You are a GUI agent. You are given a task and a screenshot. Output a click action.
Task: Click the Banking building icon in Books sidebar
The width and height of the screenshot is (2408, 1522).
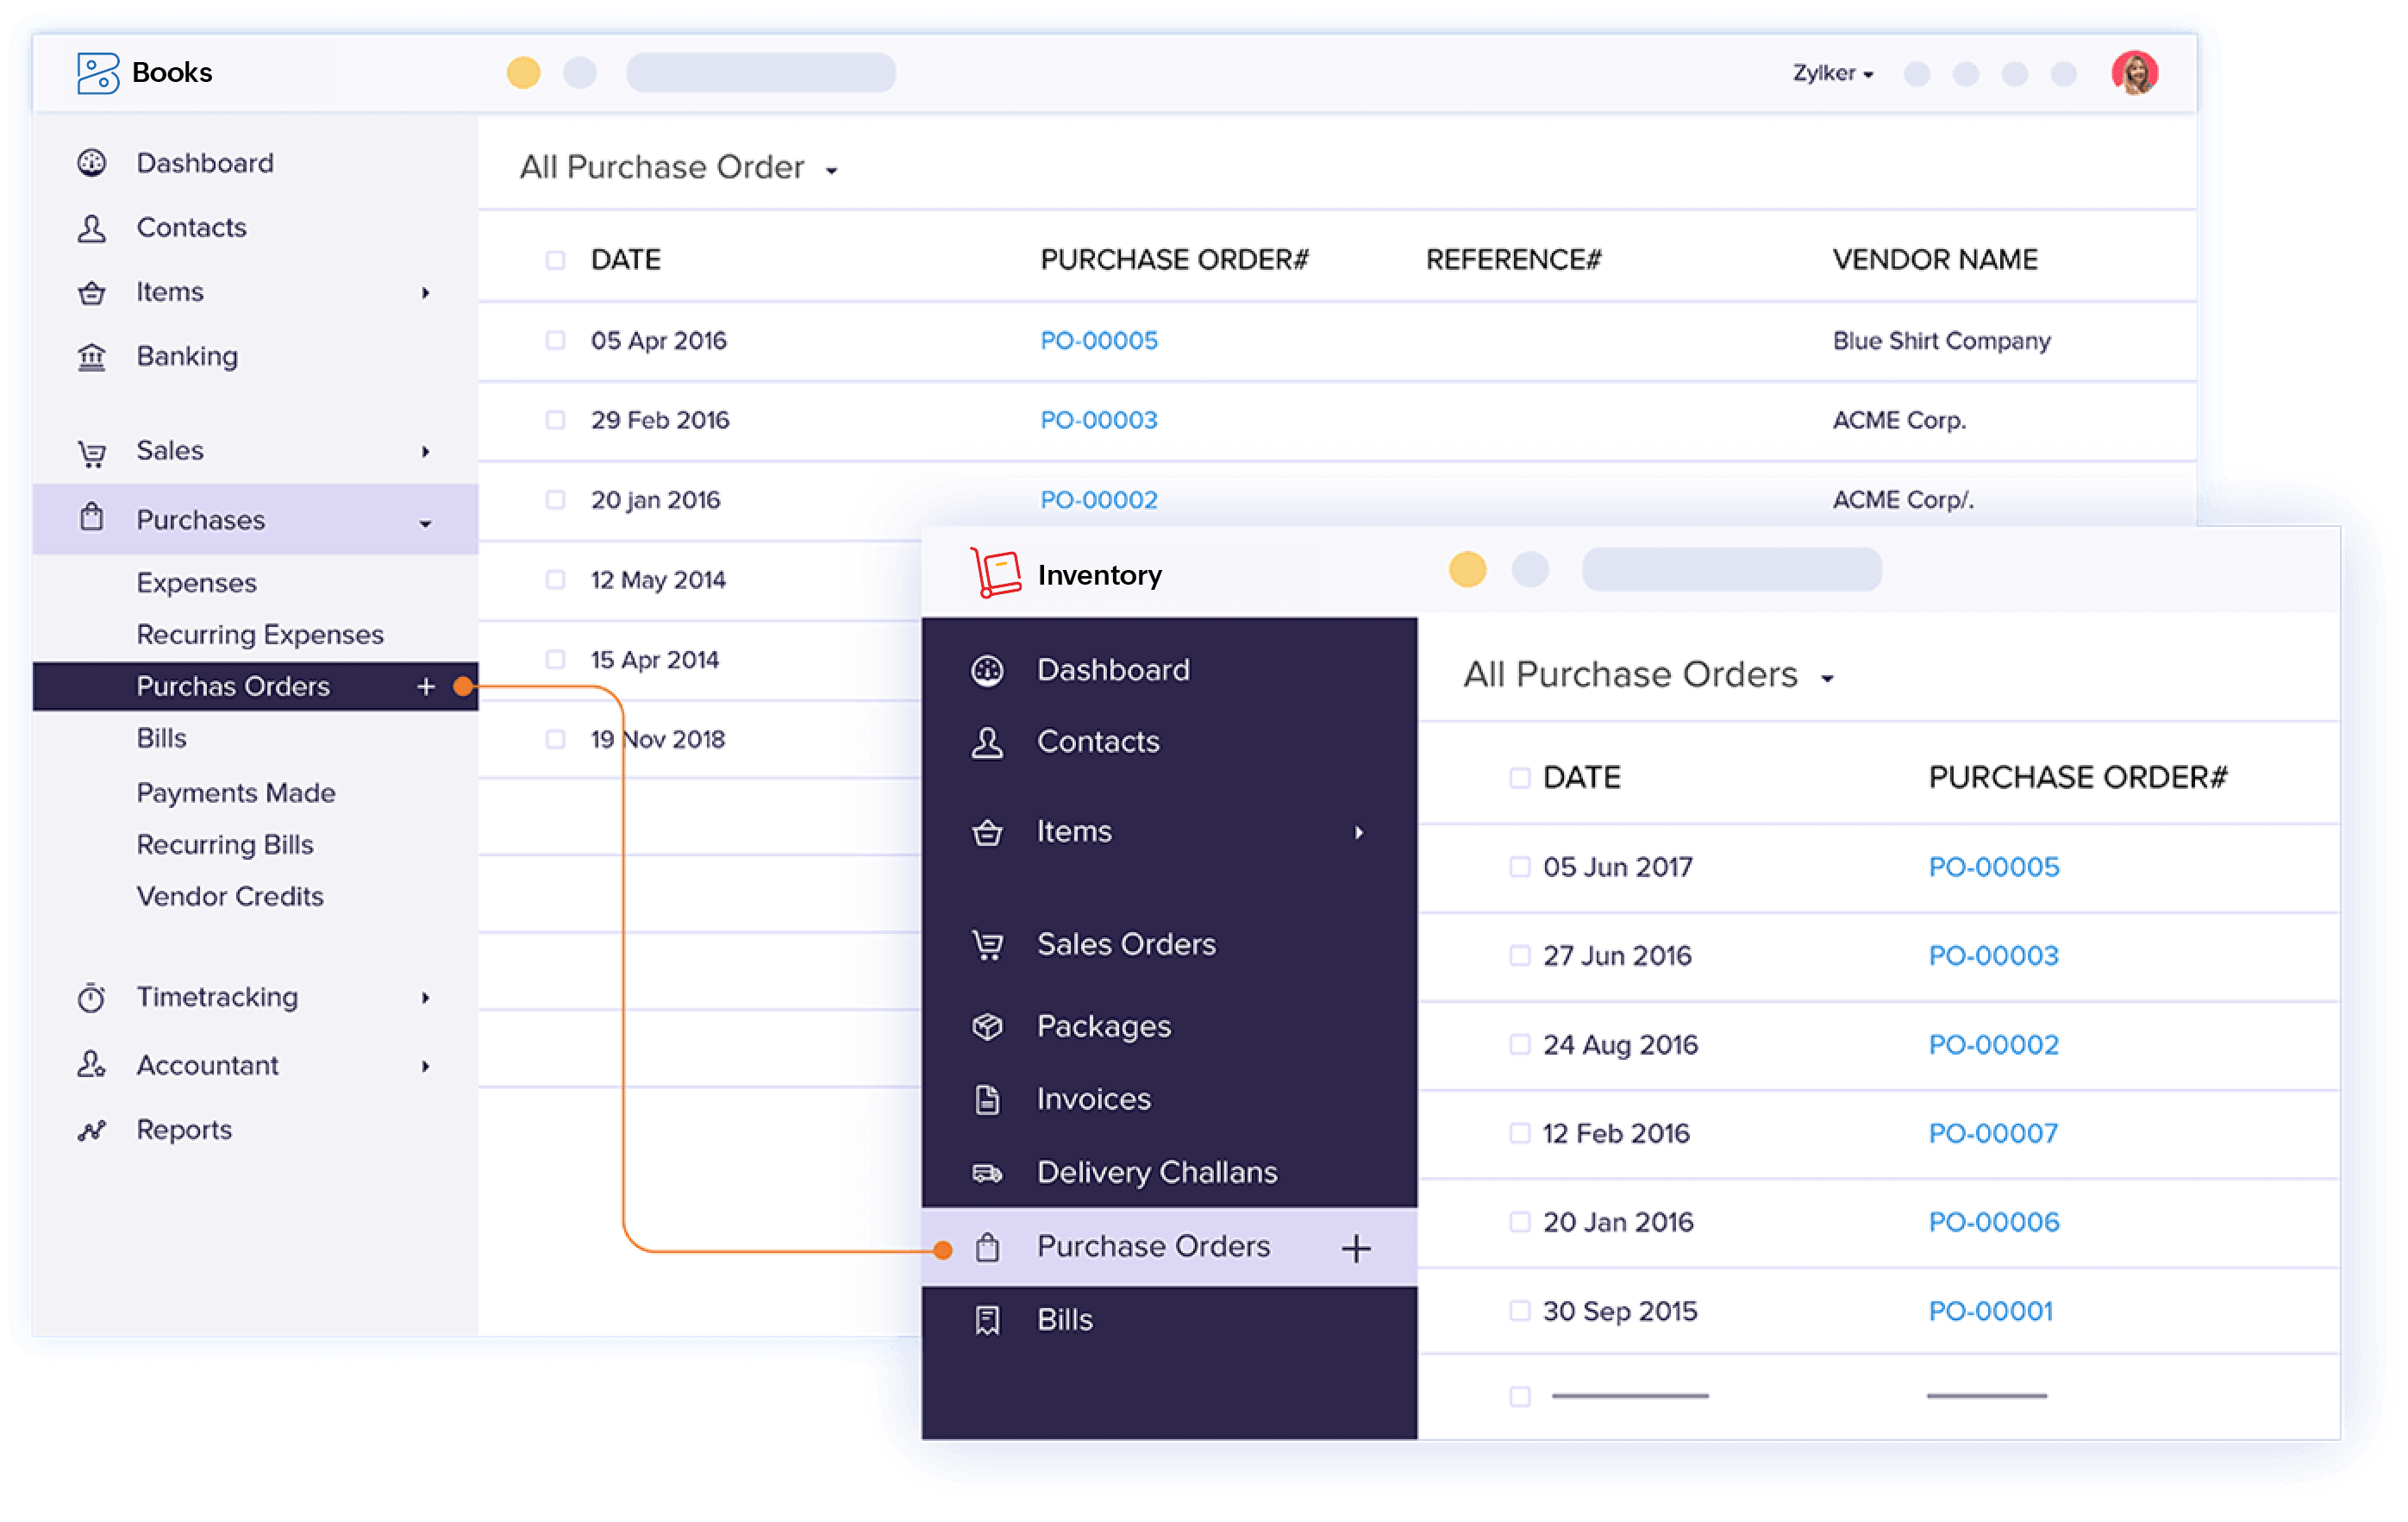click(x=92, y=357)
